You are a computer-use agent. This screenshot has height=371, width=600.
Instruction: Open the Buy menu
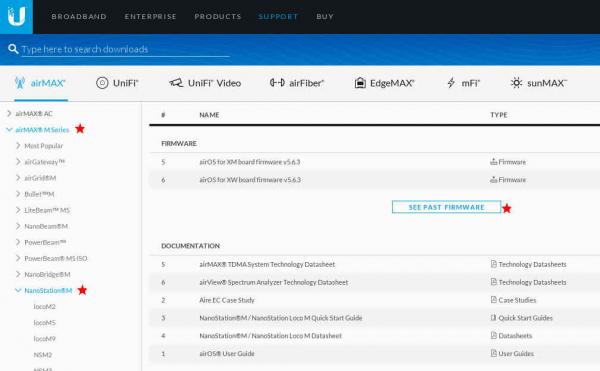point(325,16)
